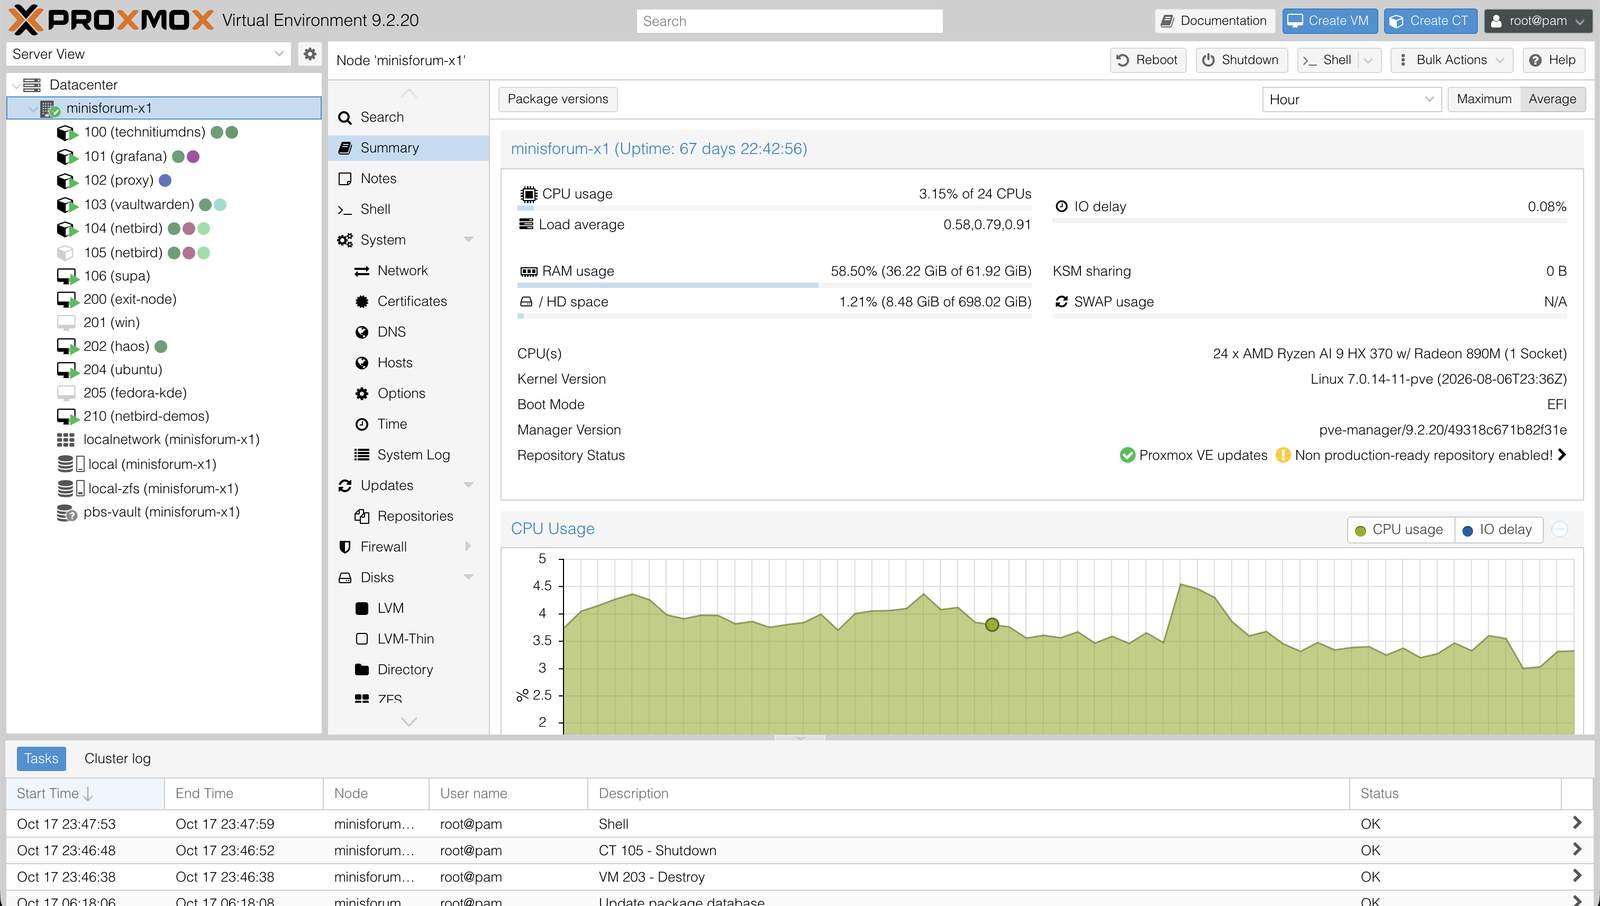The image size is (1600, 906).
Task: Click the container icon for 101 (grafana)
Action: point(67,157)
